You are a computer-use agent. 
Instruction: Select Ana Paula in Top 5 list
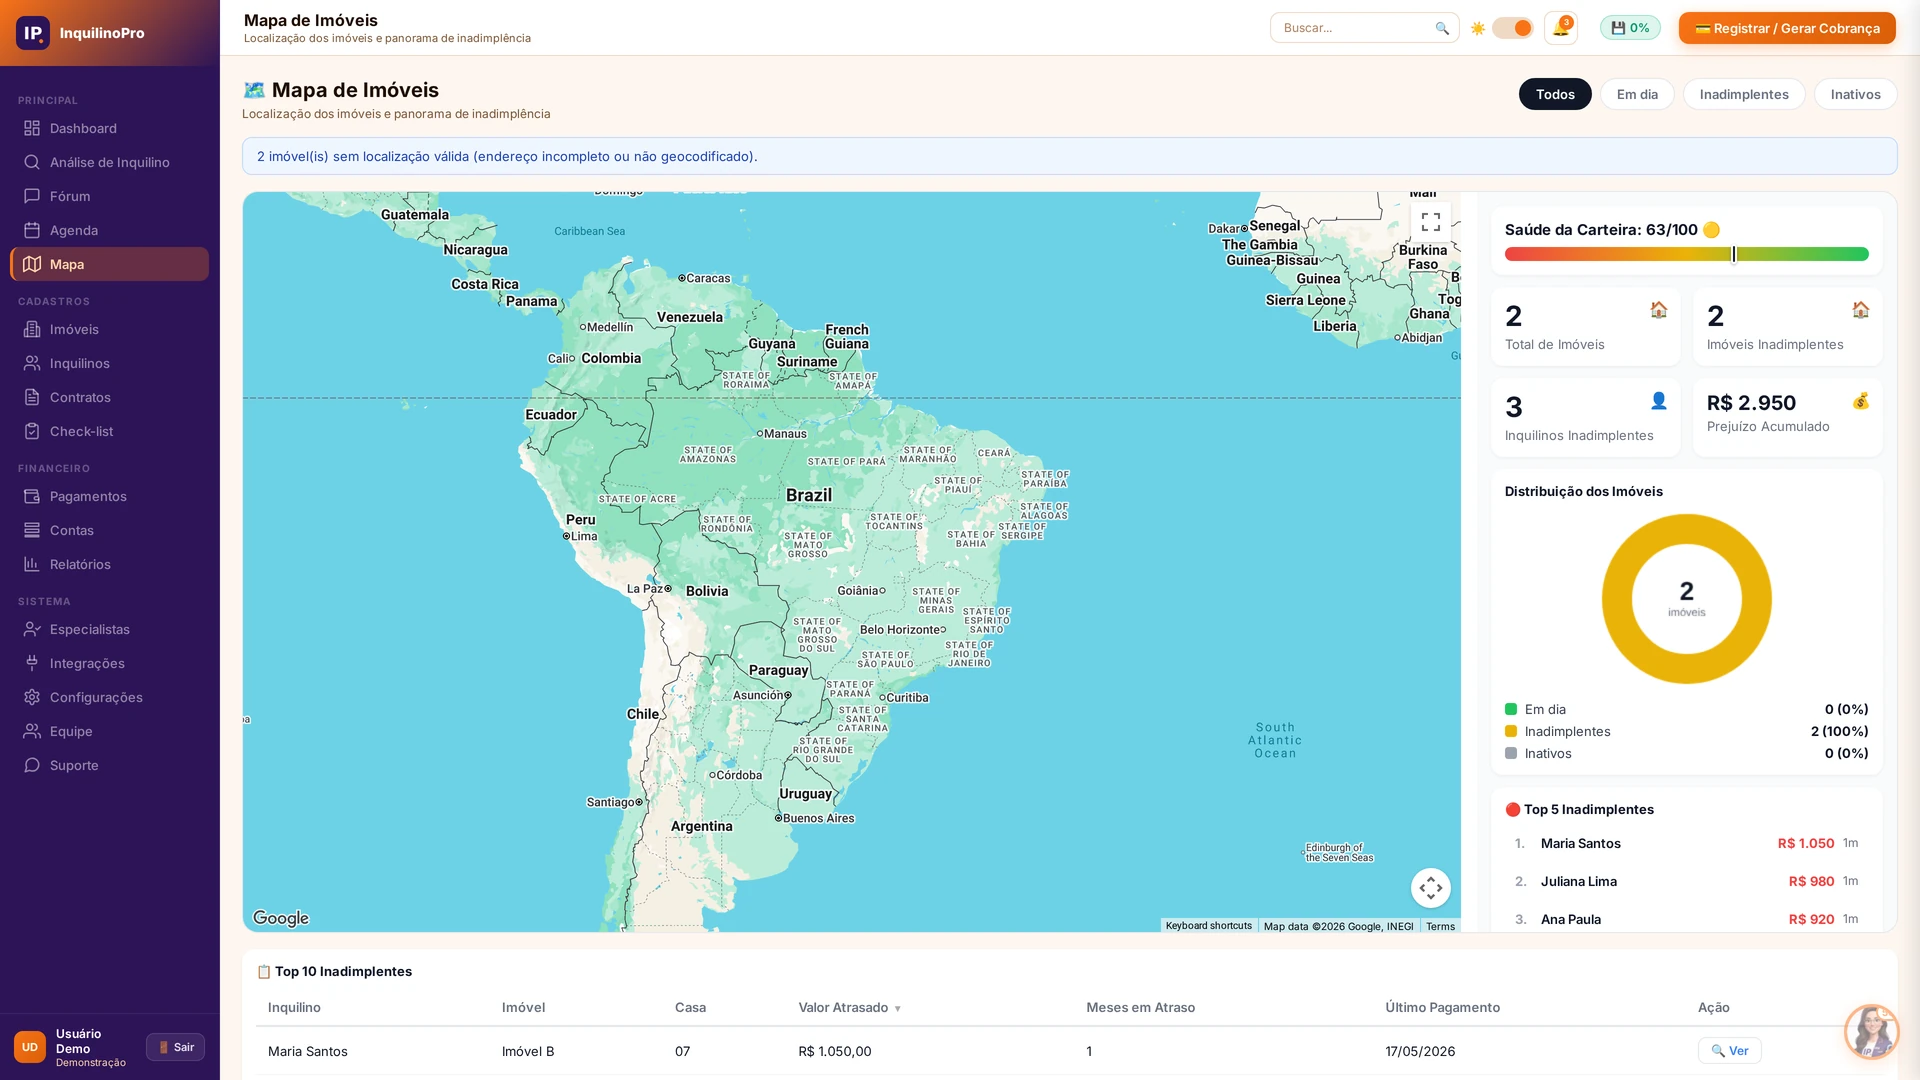pyautogui.click(x=1686, y=919)
